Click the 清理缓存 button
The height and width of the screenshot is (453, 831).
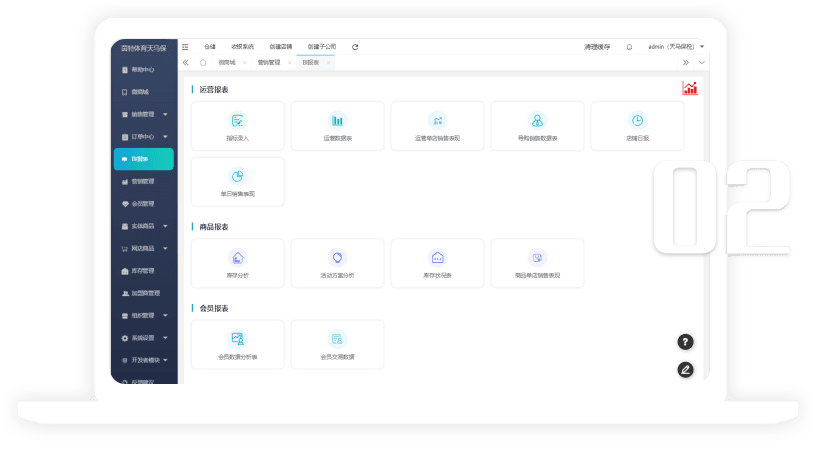pyautogui.click(x=597, y=47)
